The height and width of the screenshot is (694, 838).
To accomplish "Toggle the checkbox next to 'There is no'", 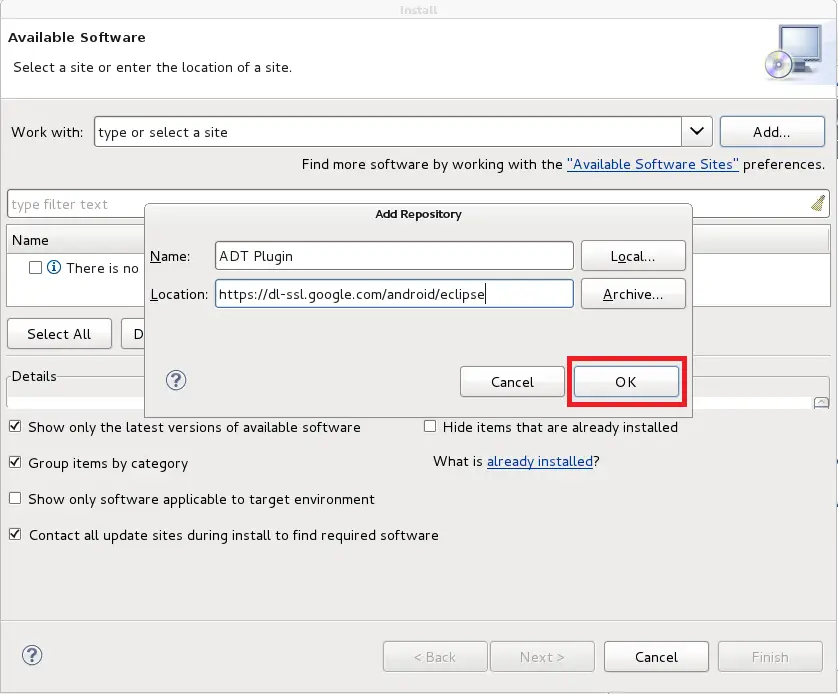I will click(35, 268).
